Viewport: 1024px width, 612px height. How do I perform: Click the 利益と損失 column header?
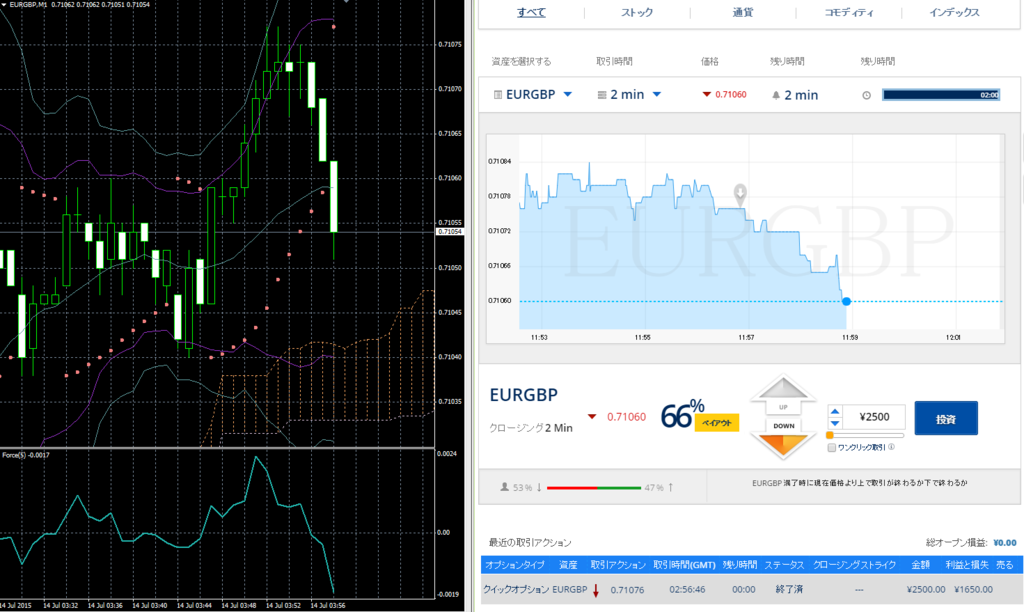(x=967, y=565)
